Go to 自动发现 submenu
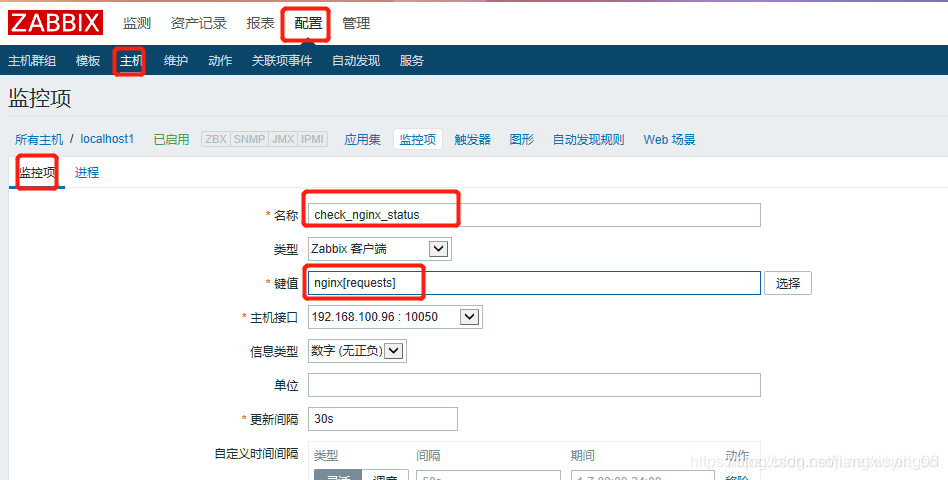Viewport: 948px width, 480px height. [x=356, y=60]
